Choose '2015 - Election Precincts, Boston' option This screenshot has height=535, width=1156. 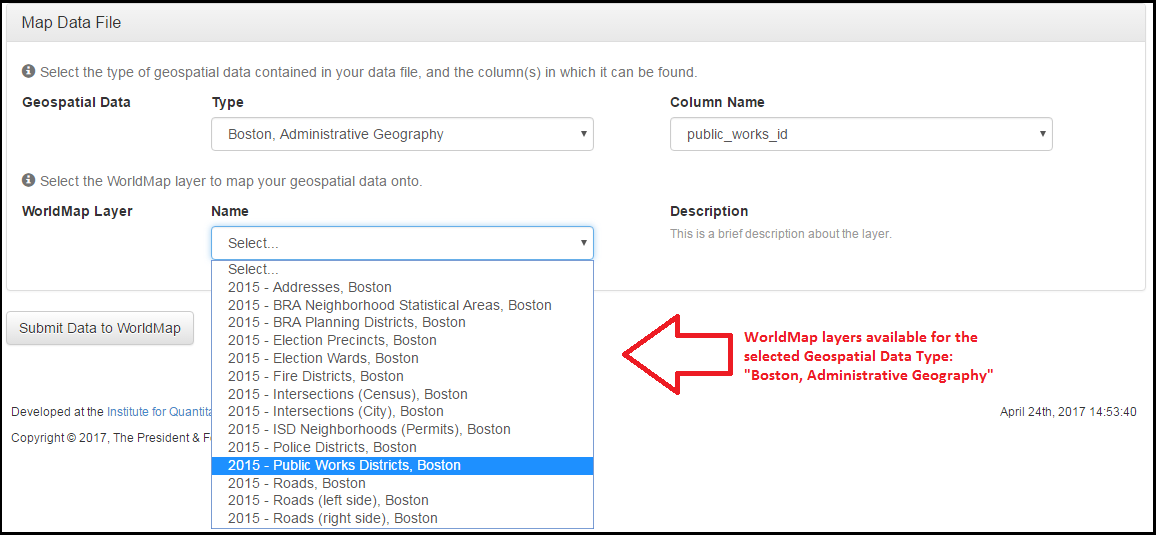[332, 340]
